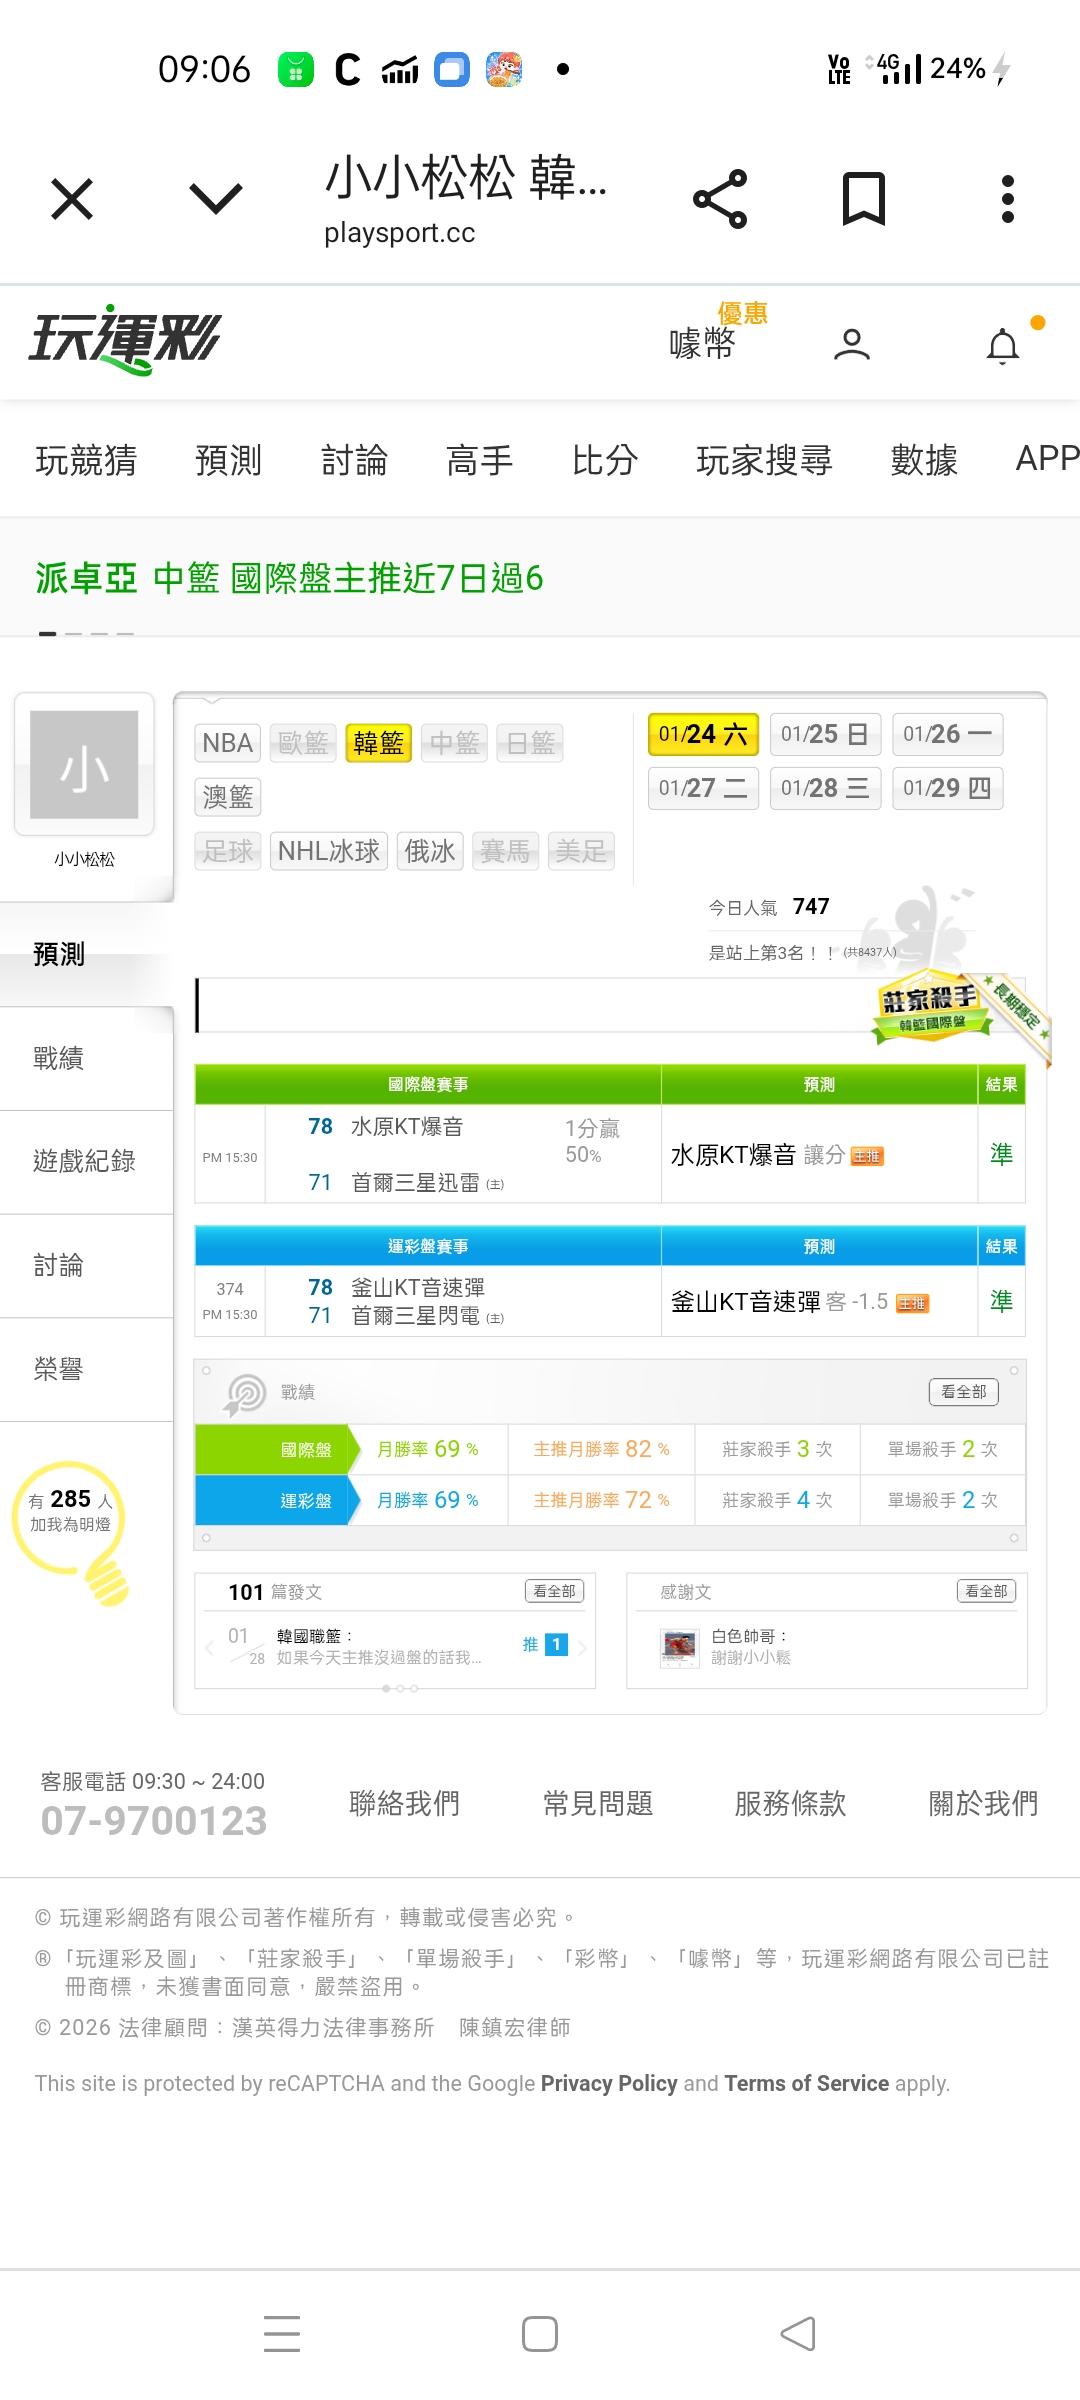Go to previous post with left chevron
1080x2400 pixels.
coord(209,1646)
